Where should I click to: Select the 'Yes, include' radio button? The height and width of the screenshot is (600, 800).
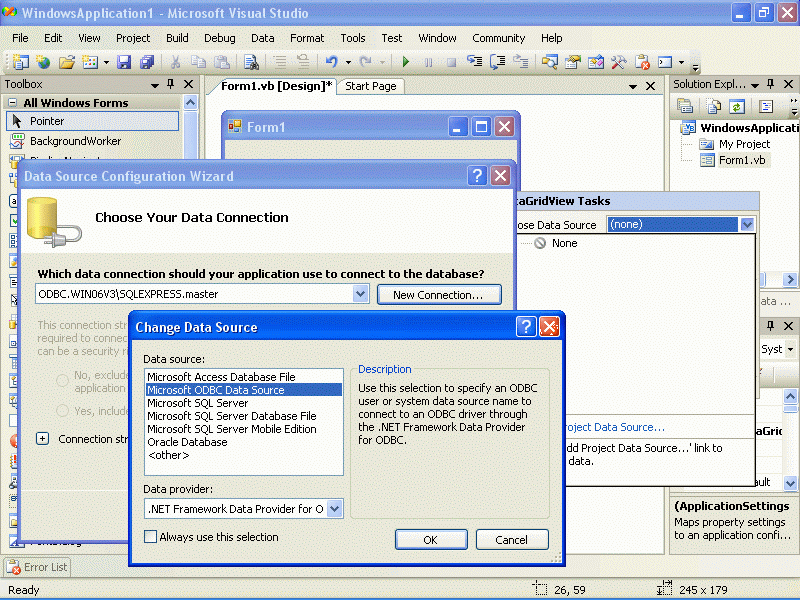click(x=62, y=411)
